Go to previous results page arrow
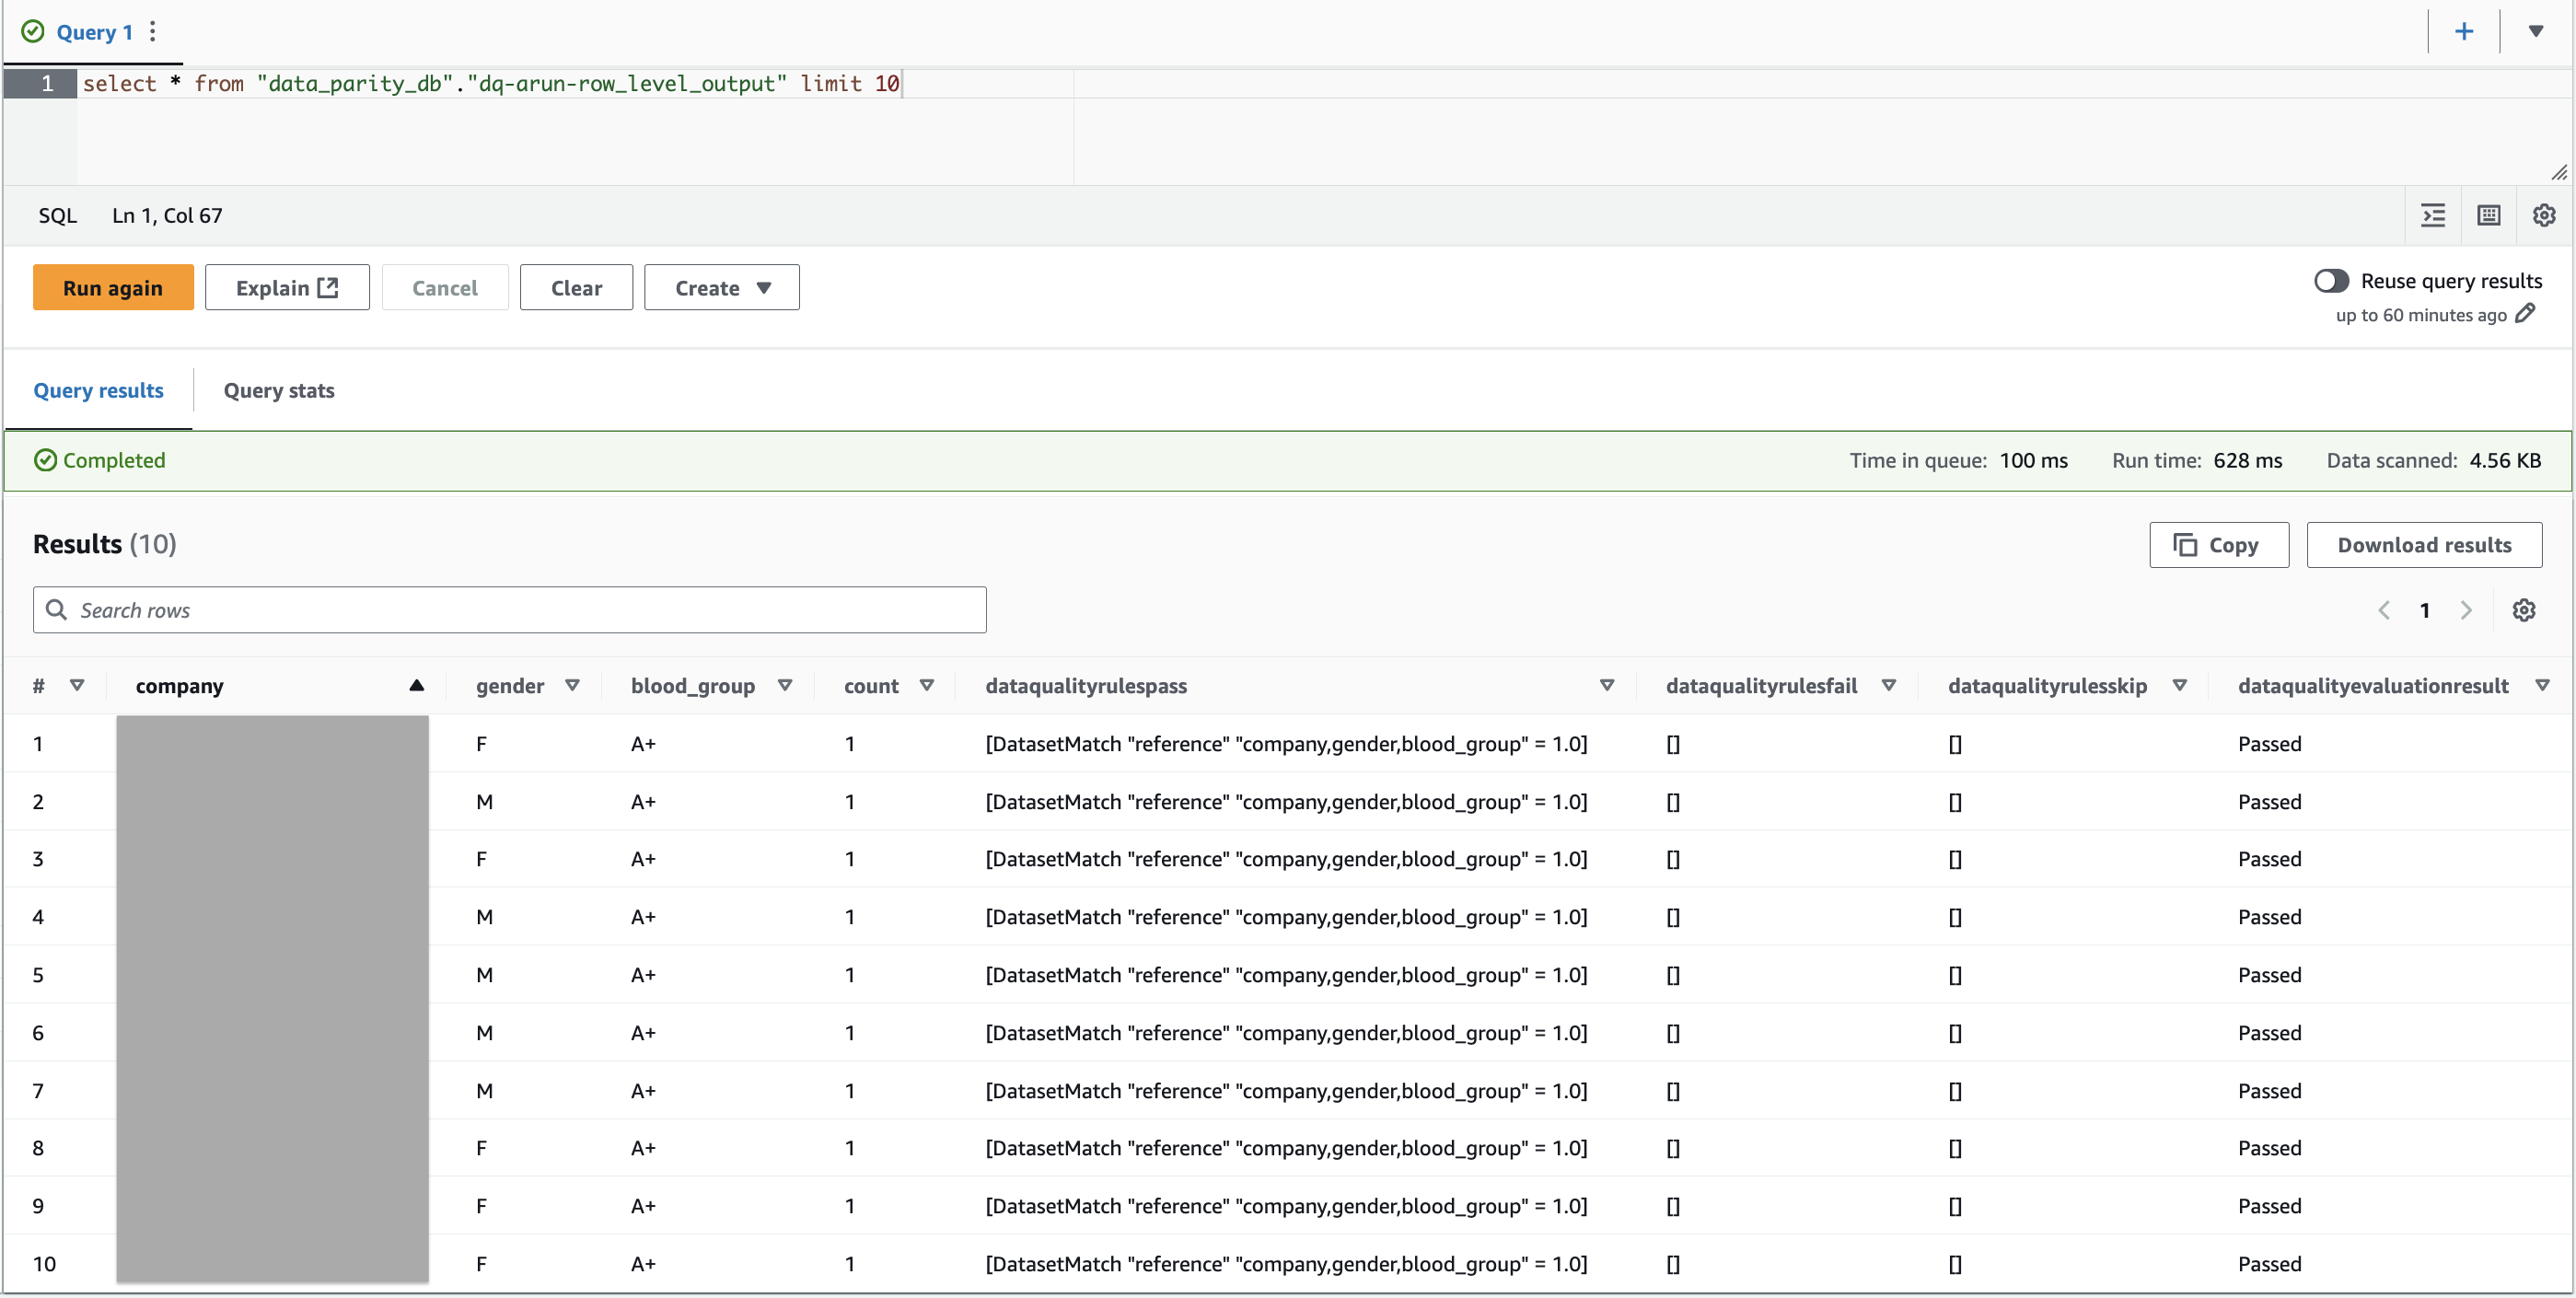 coord(2384,610)
